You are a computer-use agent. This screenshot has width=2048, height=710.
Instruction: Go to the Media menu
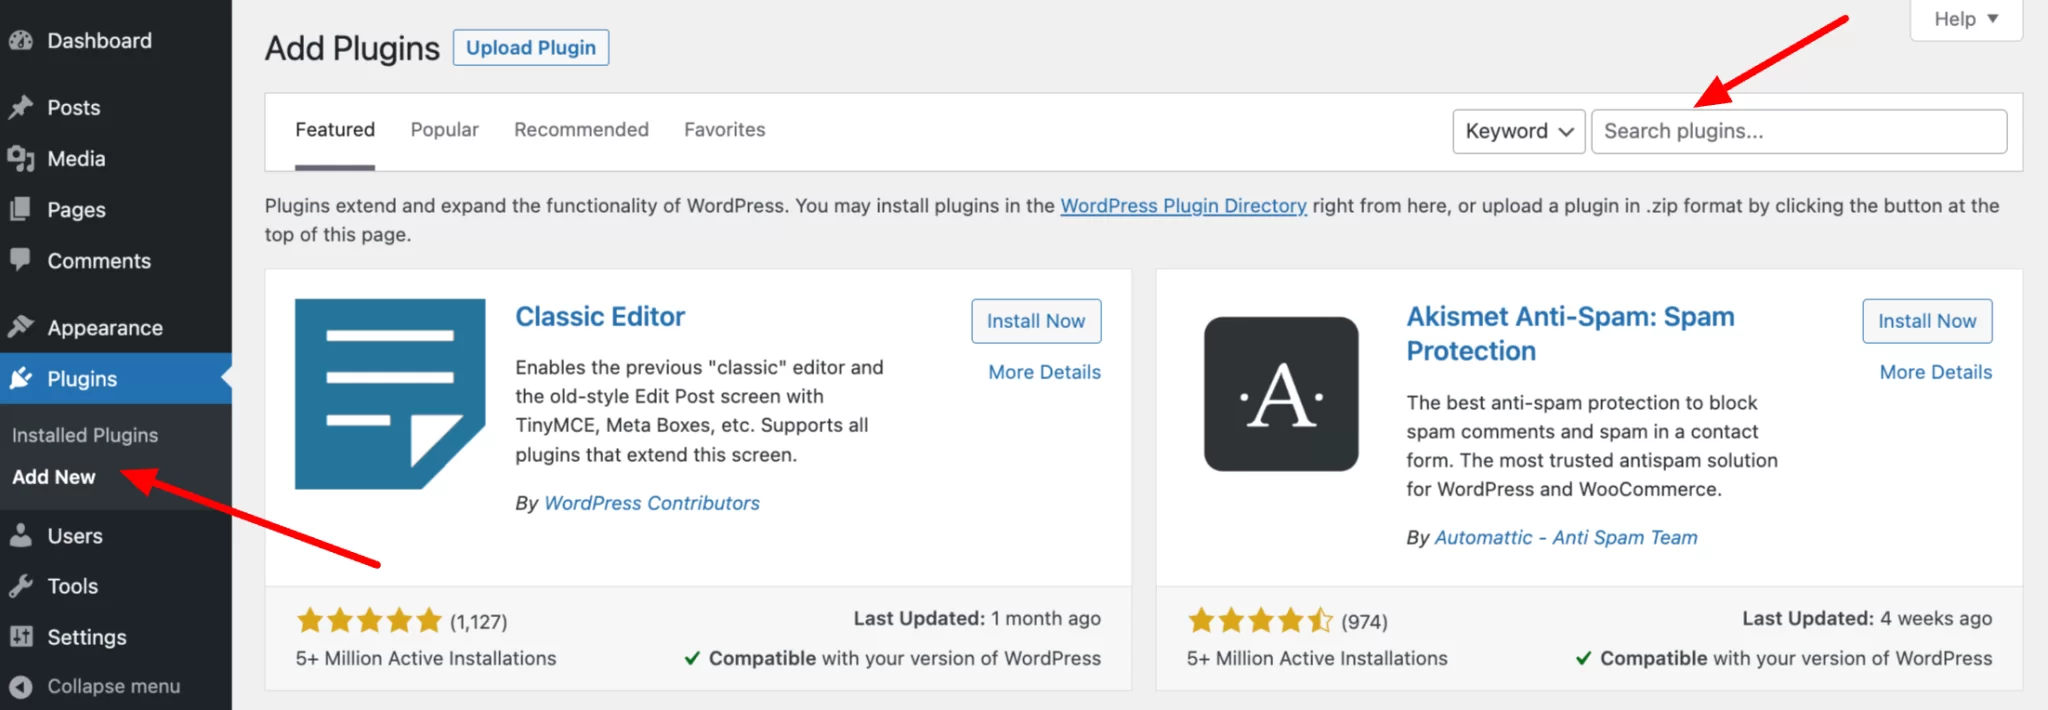[76, 158]
